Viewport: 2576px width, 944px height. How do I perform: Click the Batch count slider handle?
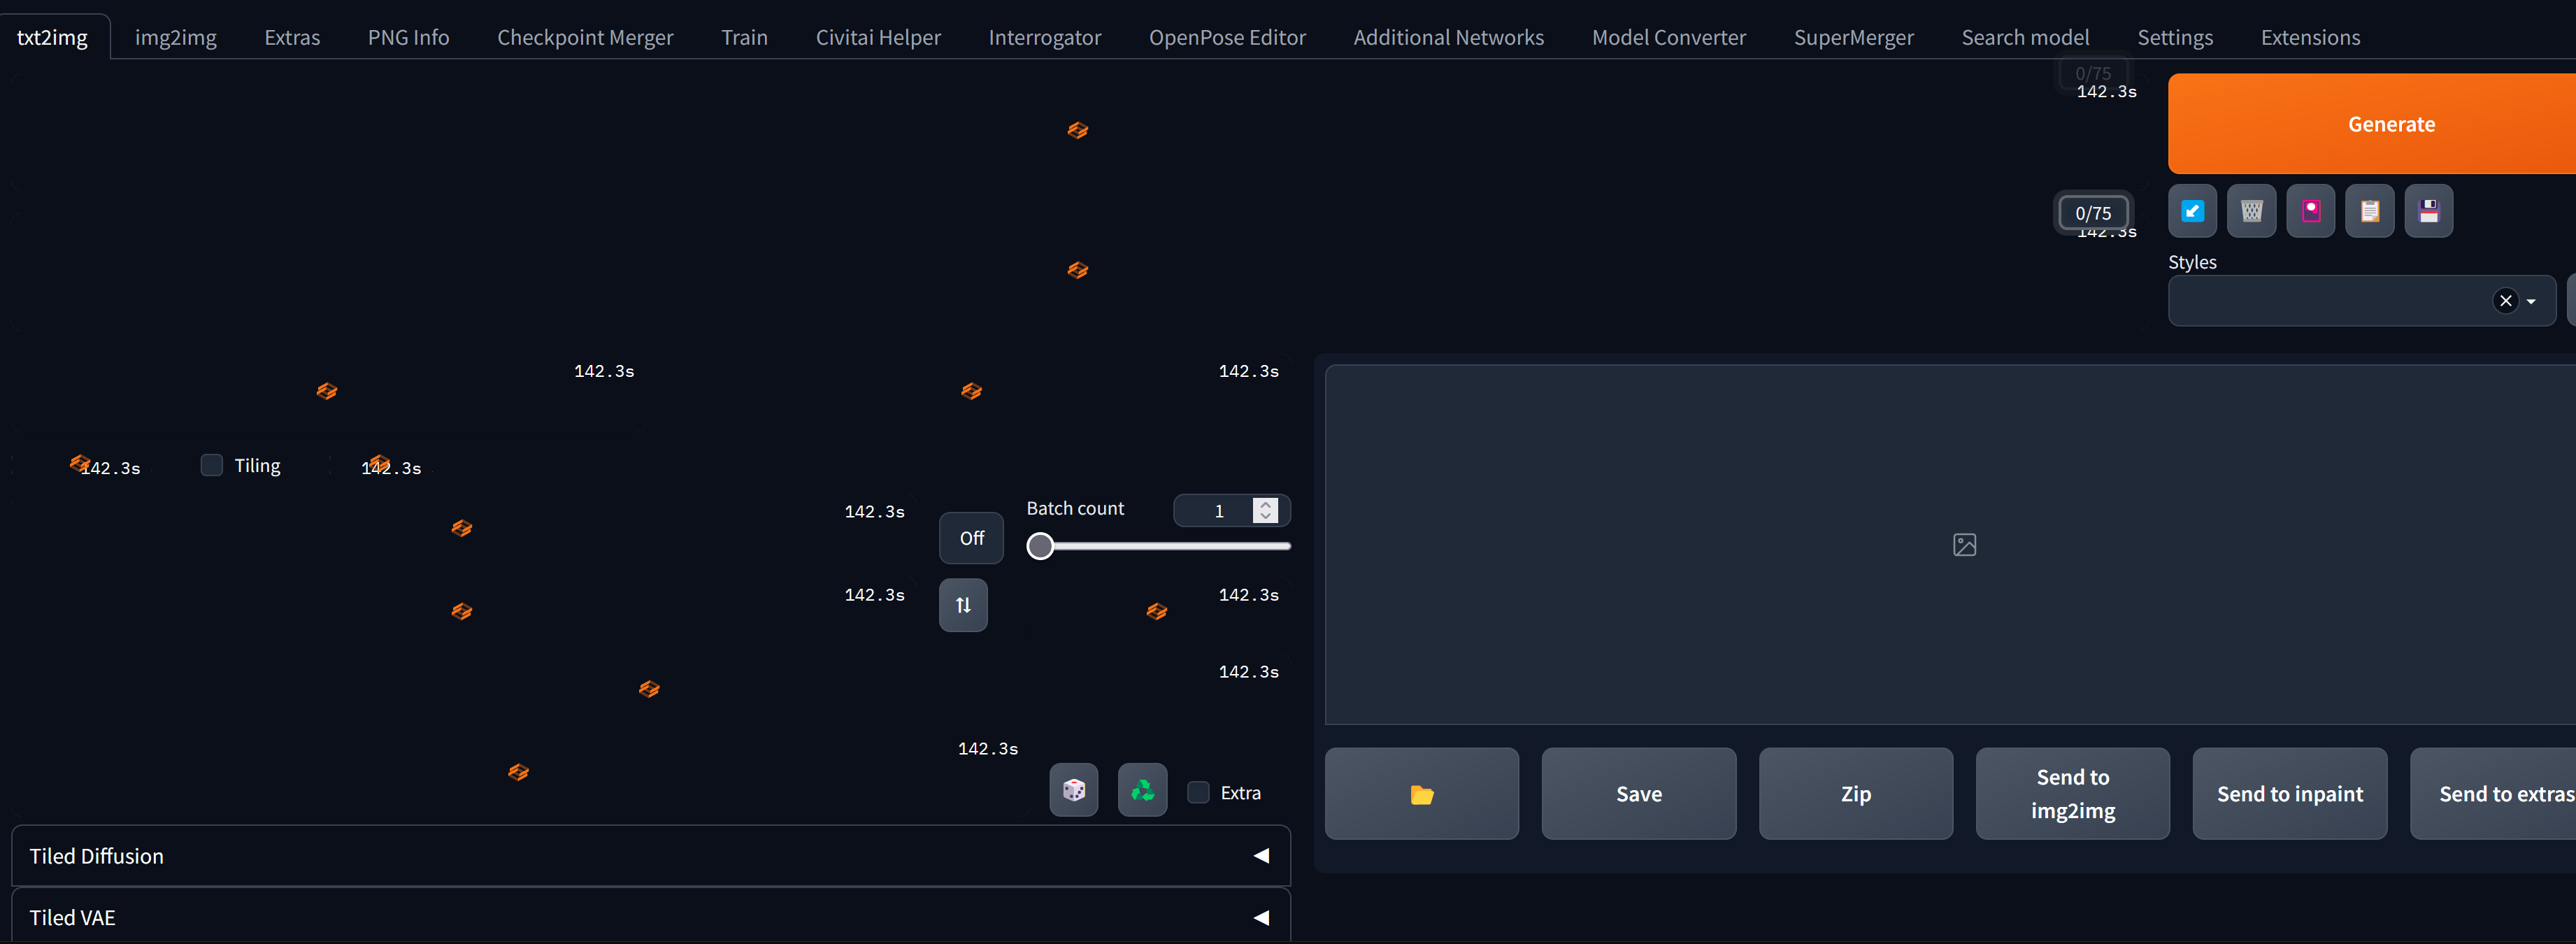(x=1040, y=546)
